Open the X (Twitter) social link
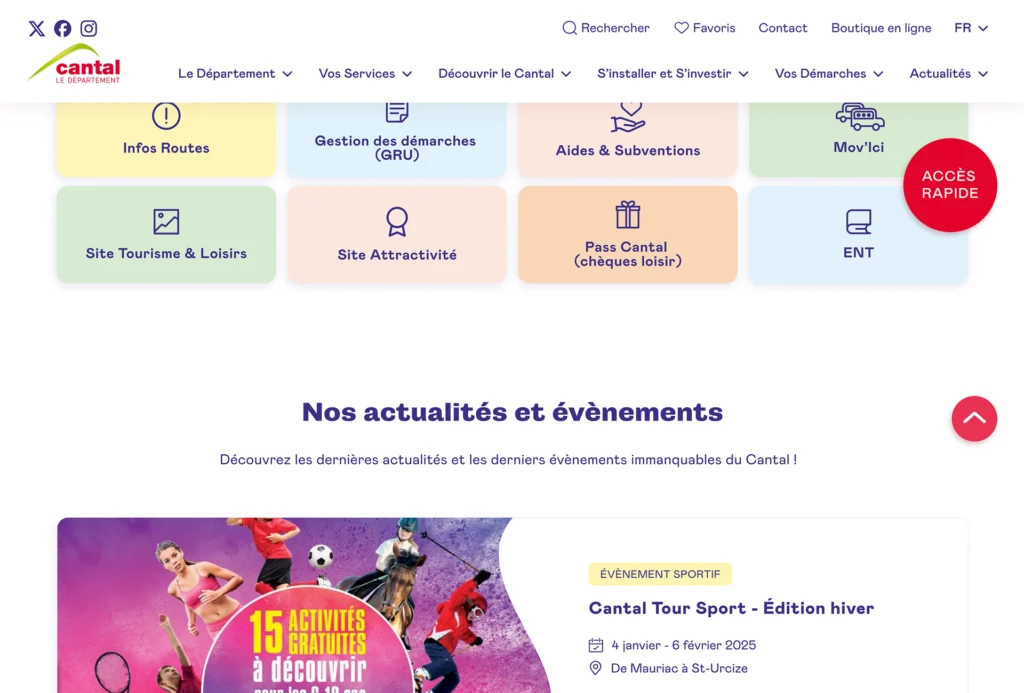Screen dimensions: 1024x693 coord(37,28)
